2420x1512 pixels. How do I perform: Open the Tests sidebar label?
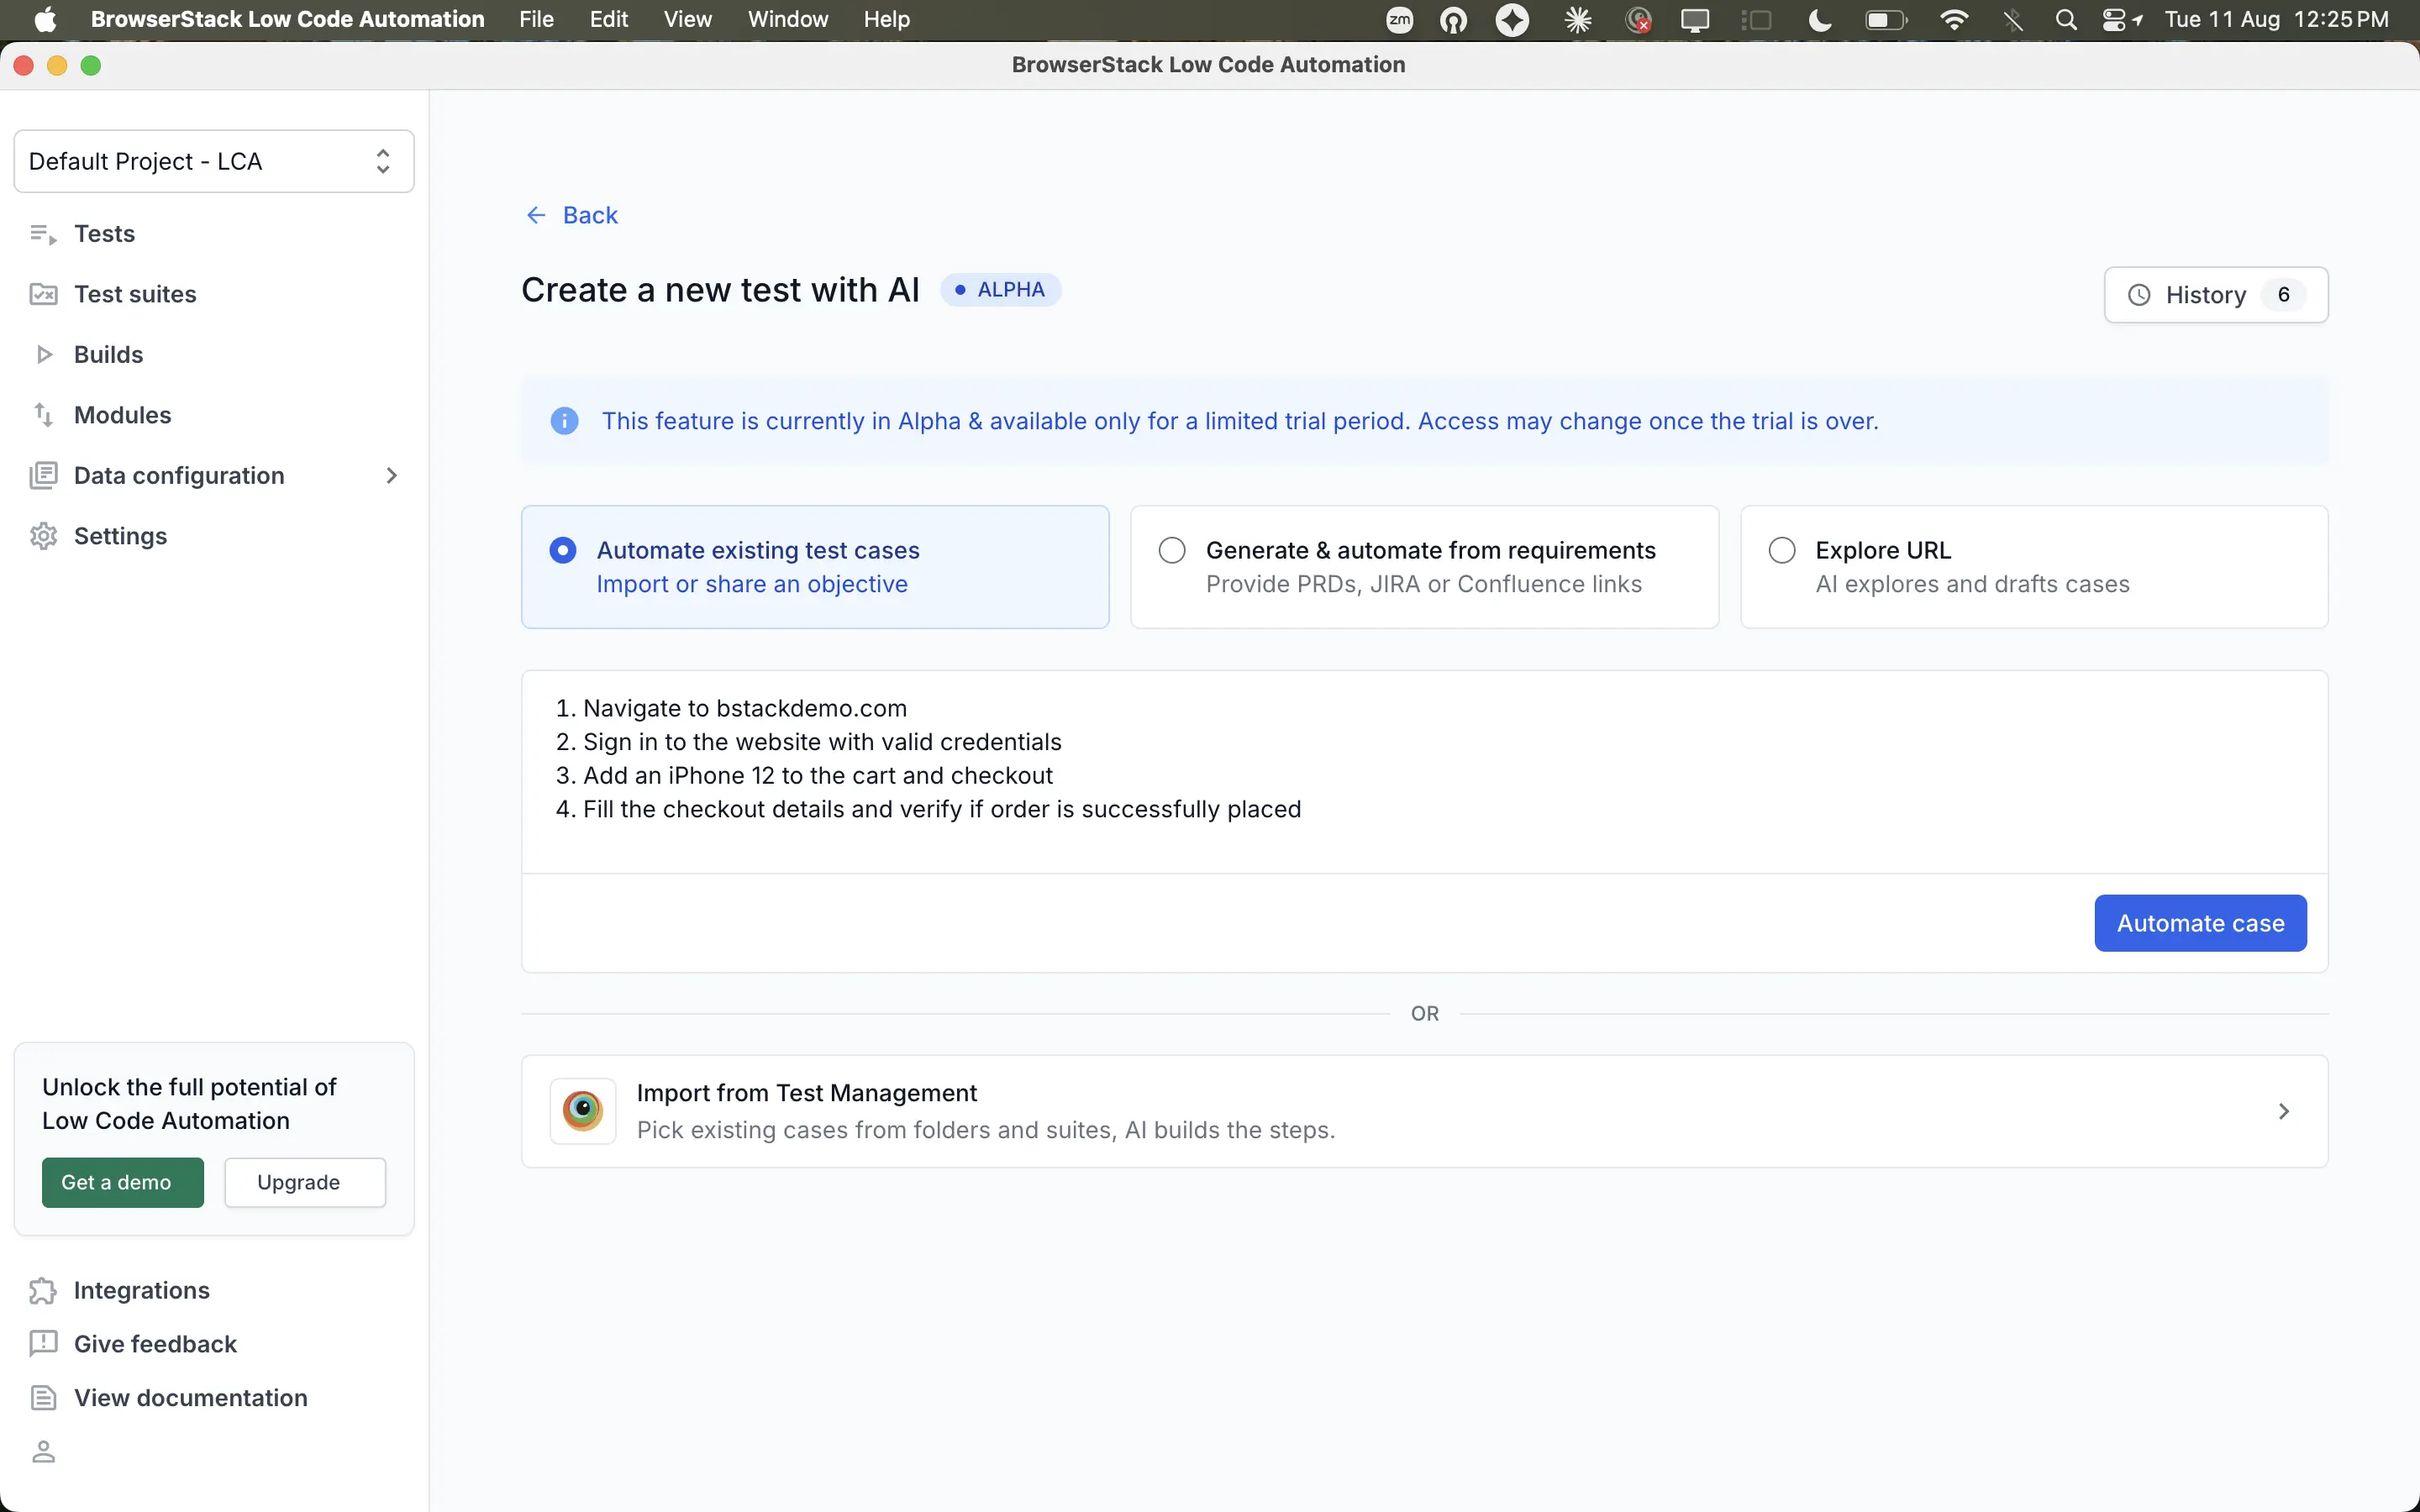[x=104, y=234]
